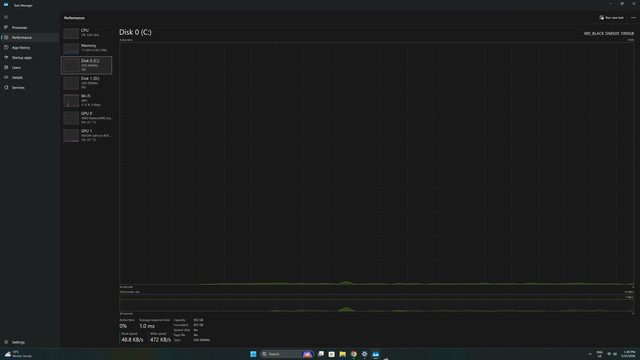
Task: Click the Disk 0 (C:) heading
Action: 135,32
